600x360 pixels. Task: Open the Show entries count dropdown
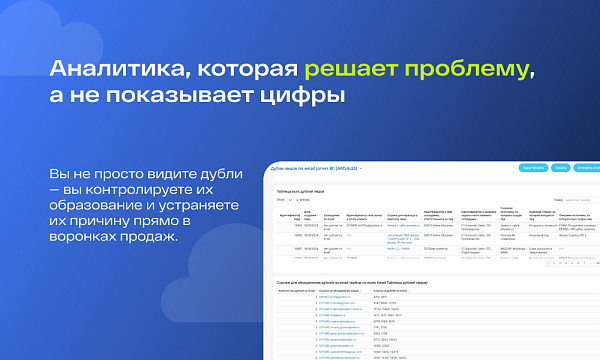(x=292, y=200)
